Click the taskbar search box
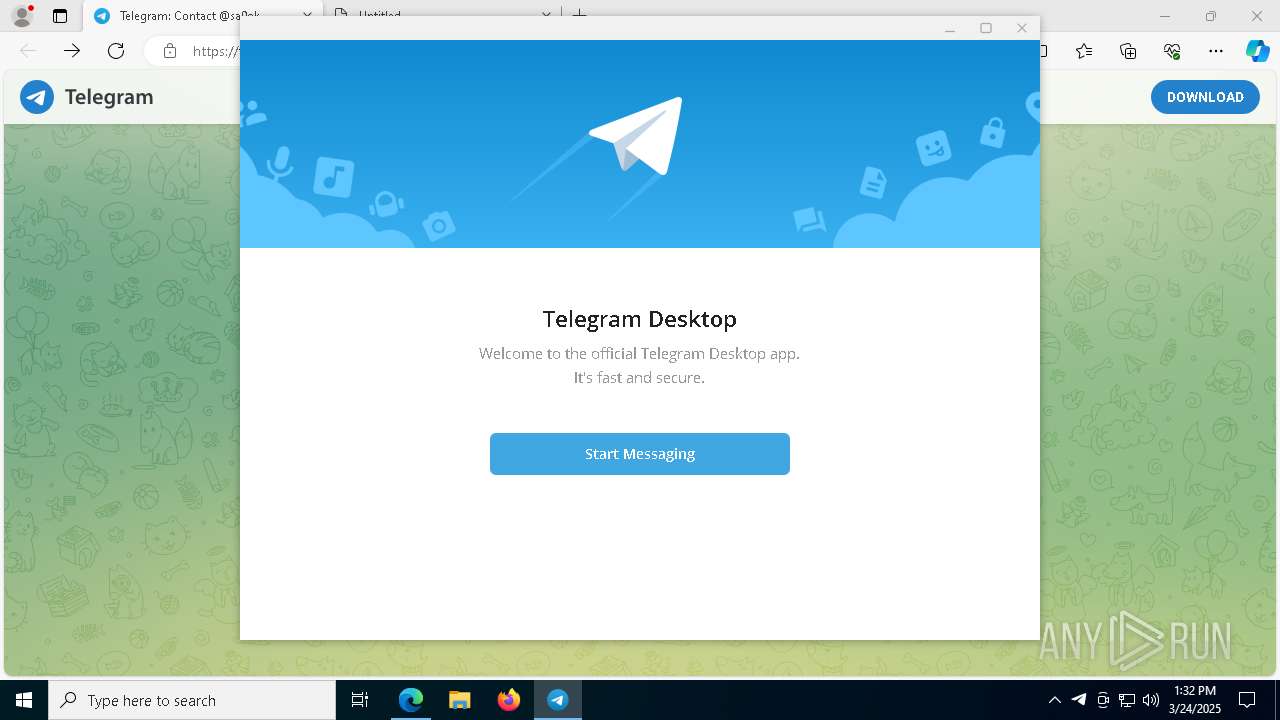 pyautogui.click(x=192, y=700)
